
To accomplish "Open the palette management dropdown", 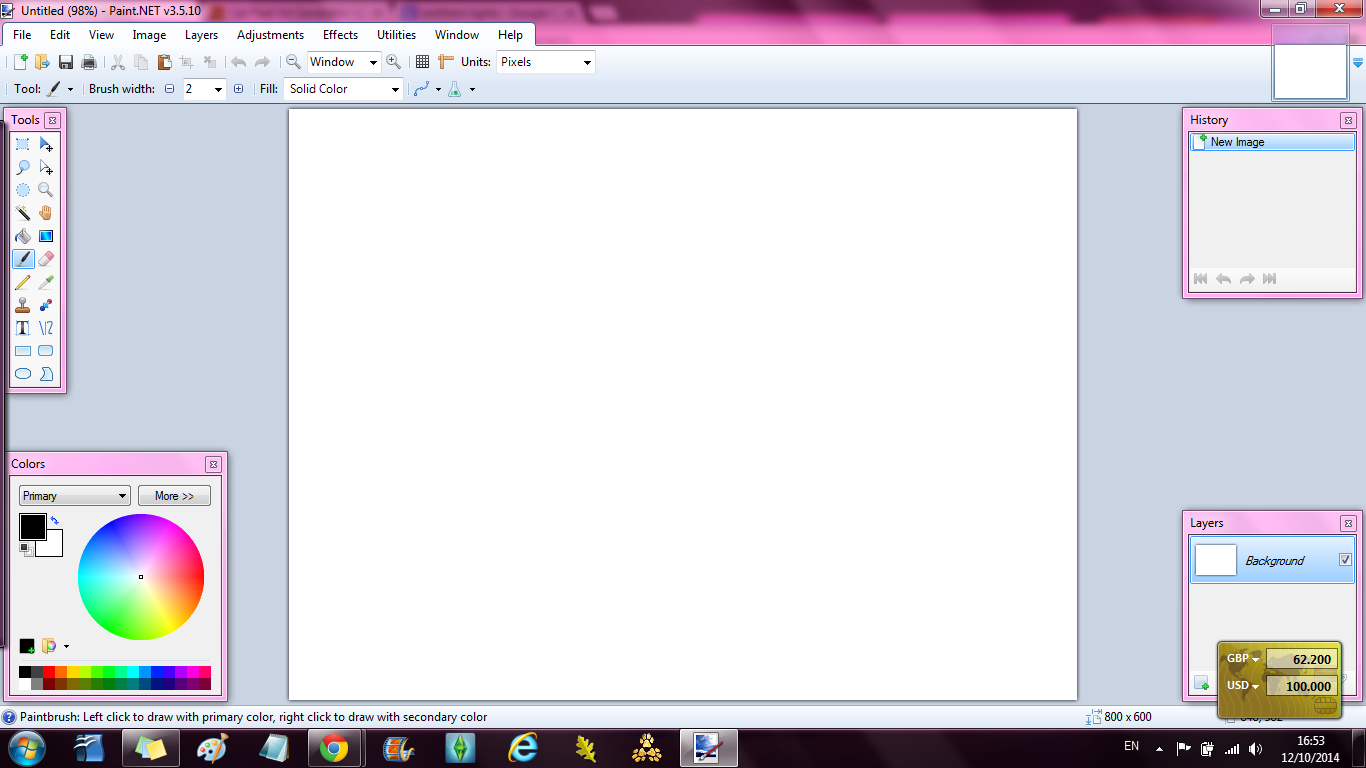I will tap(66, 647).
